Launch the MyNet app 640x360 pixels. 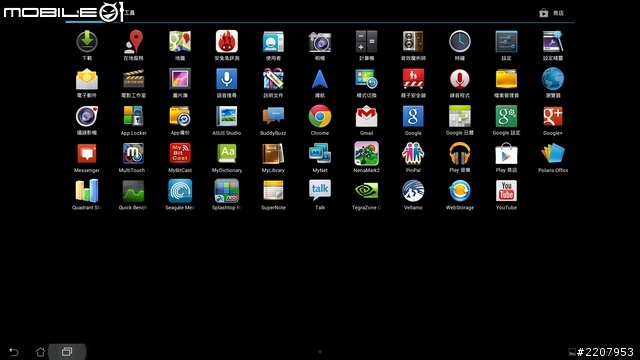(320, 154)
